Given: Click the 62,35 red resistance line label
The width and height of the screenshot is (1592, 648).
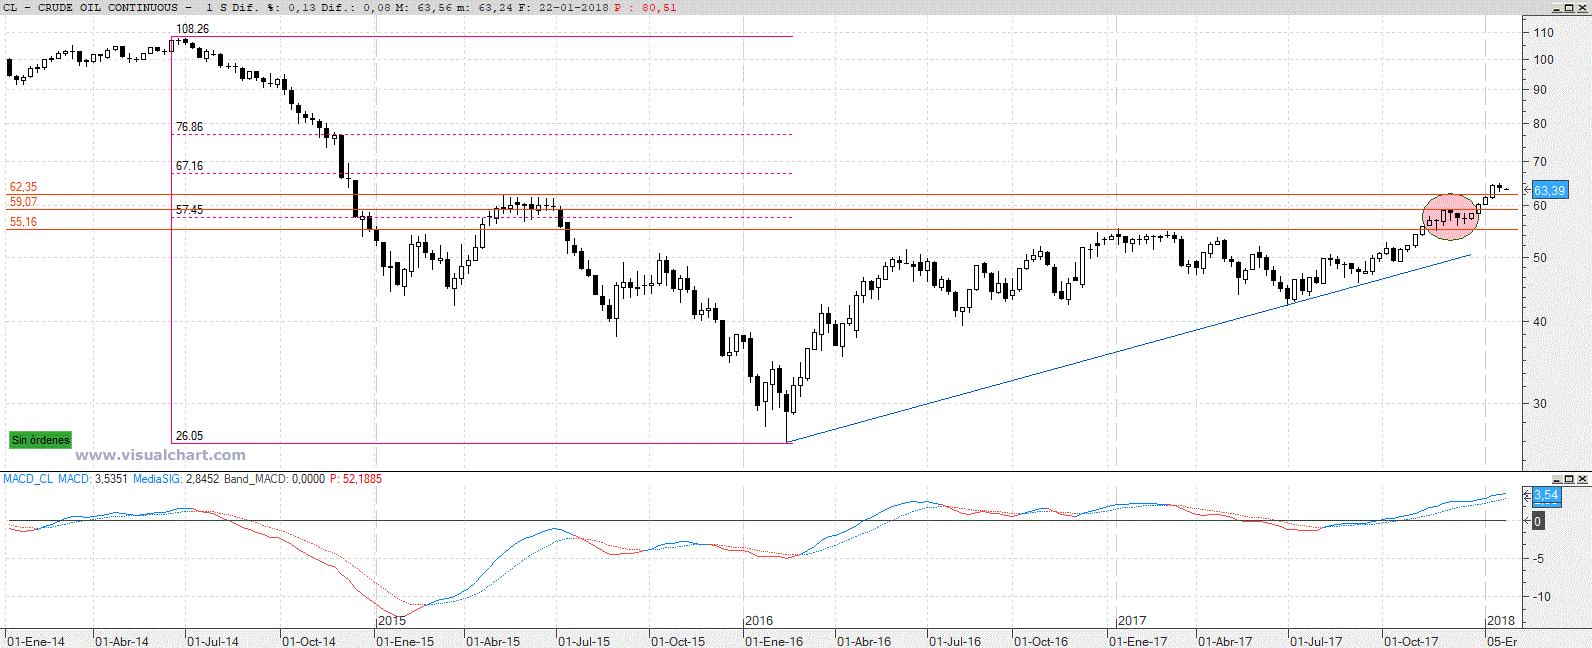Looking at the screenshot, I should click(23, 187).
